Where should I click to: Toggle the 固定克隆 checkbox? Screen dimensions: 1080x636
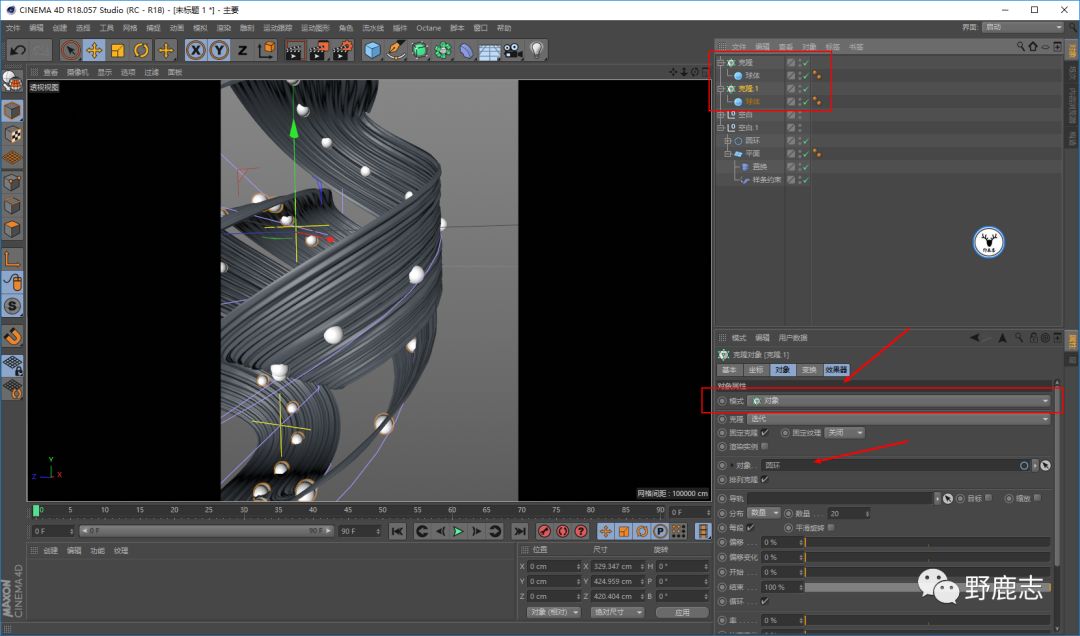point(765,433)
